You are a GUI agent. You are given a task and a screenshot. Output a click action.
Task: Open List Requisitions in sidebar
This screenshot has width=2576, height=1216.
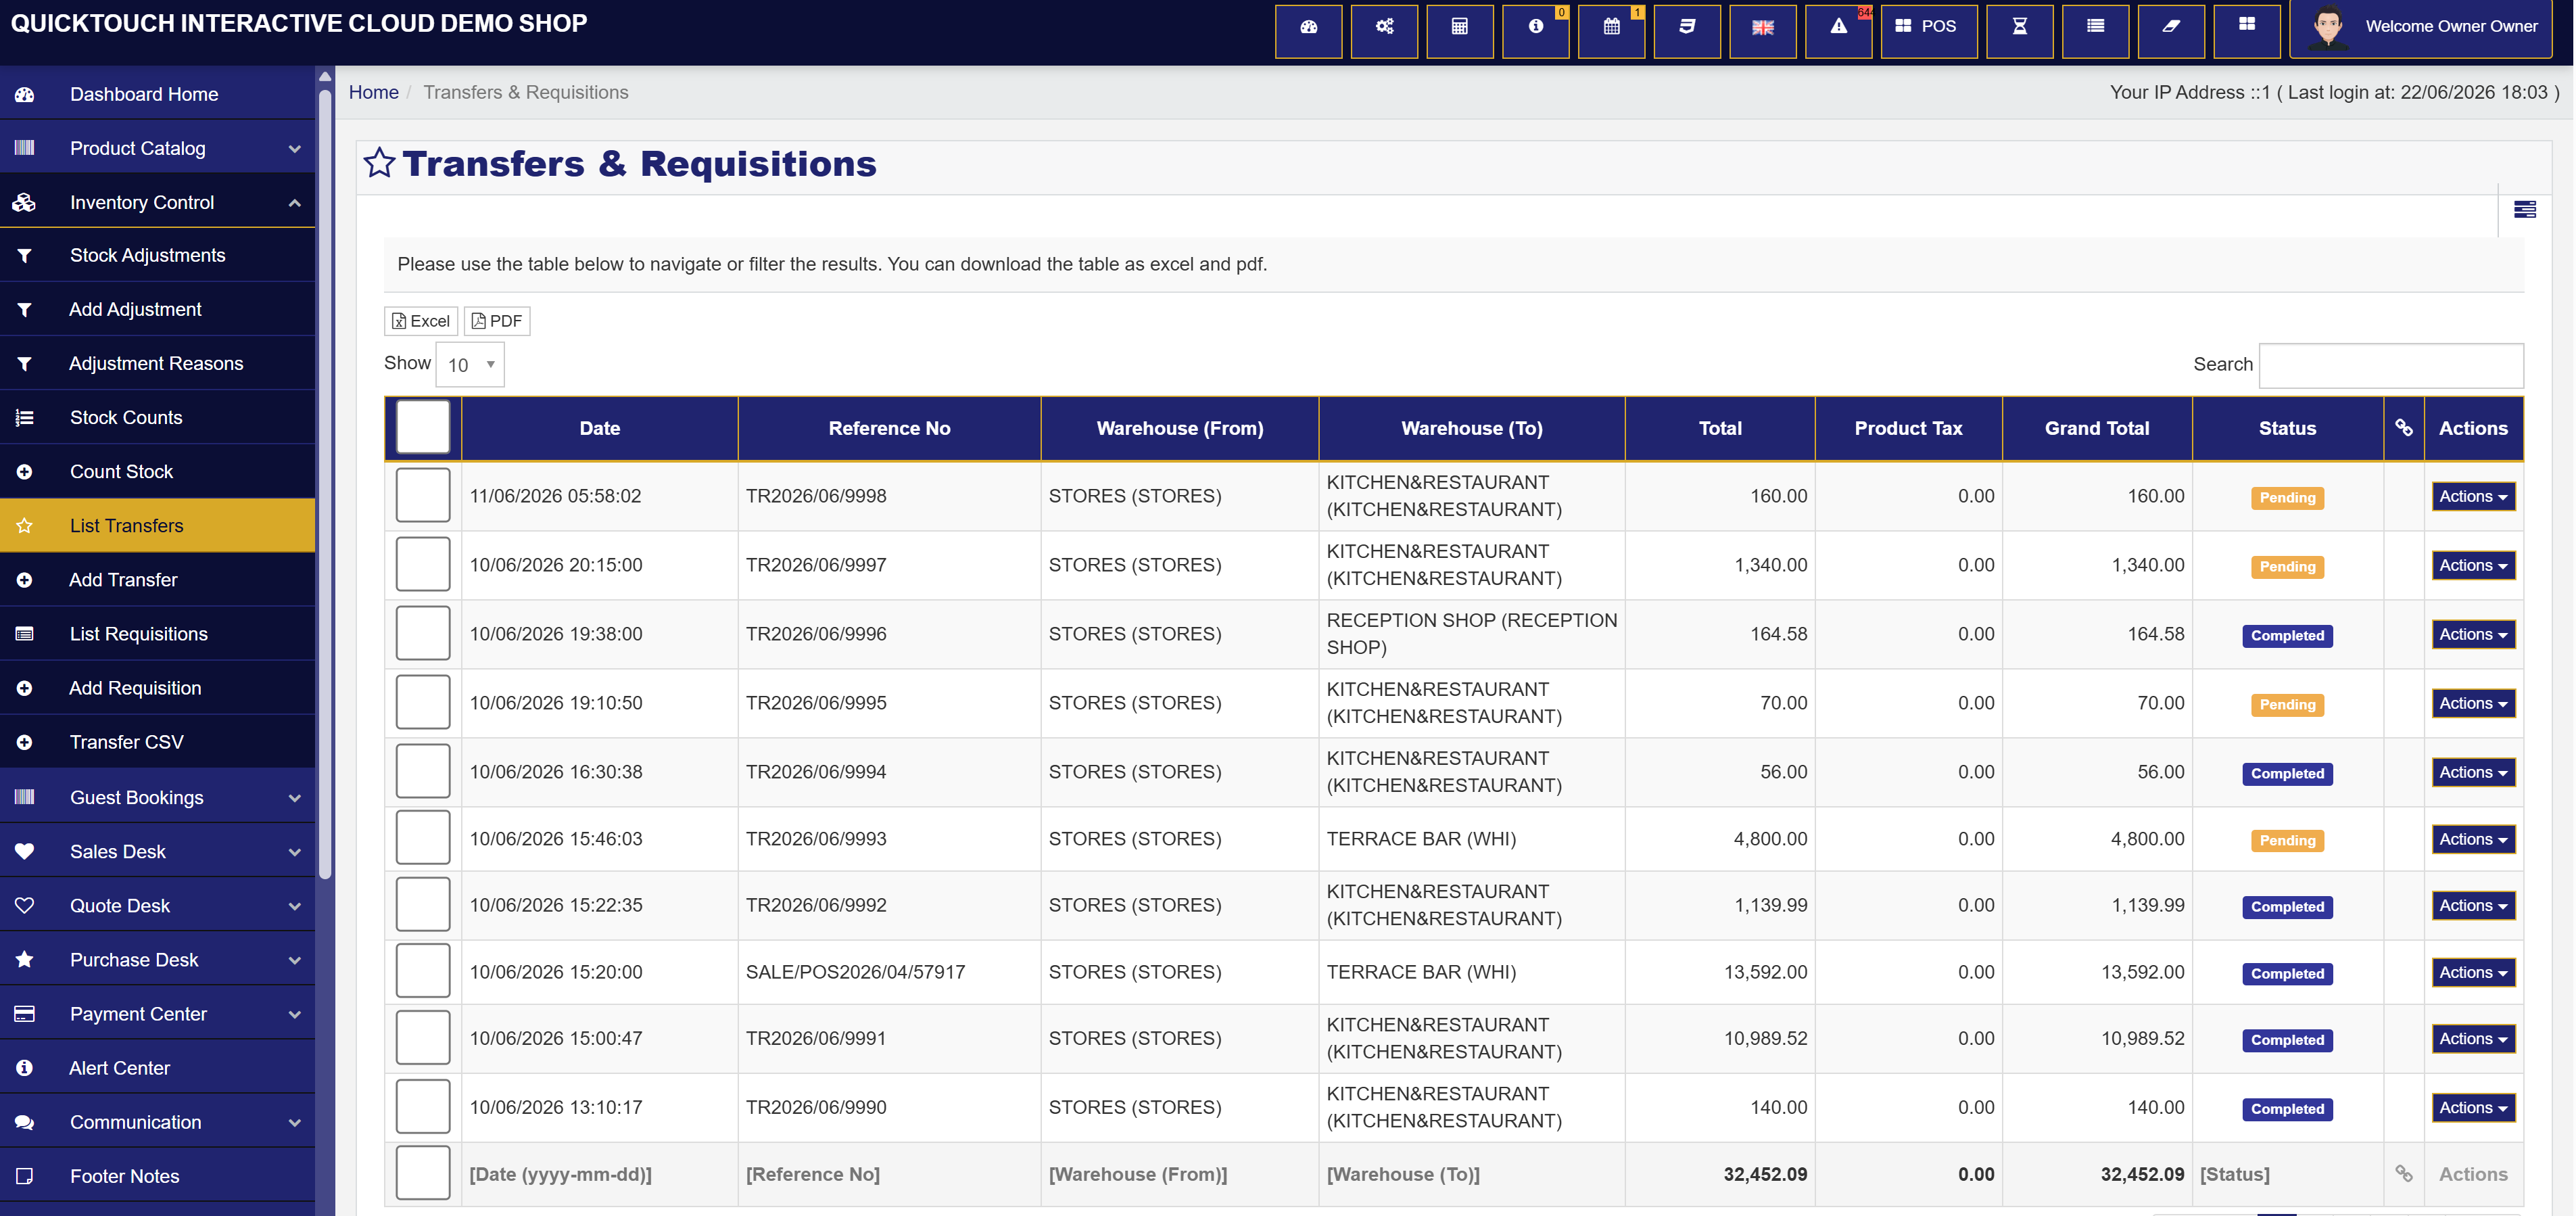point(158,633)
